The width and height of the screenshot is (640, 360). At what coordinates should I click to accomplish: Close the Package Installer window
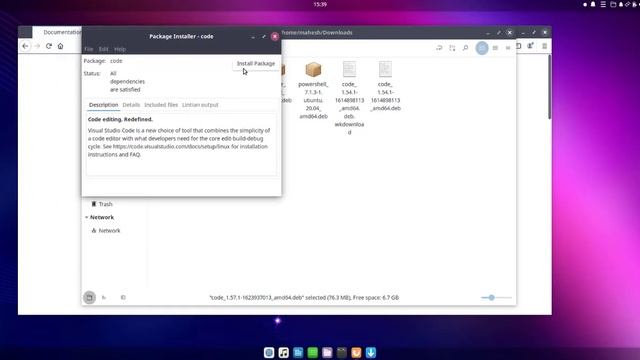pos(275,36)
